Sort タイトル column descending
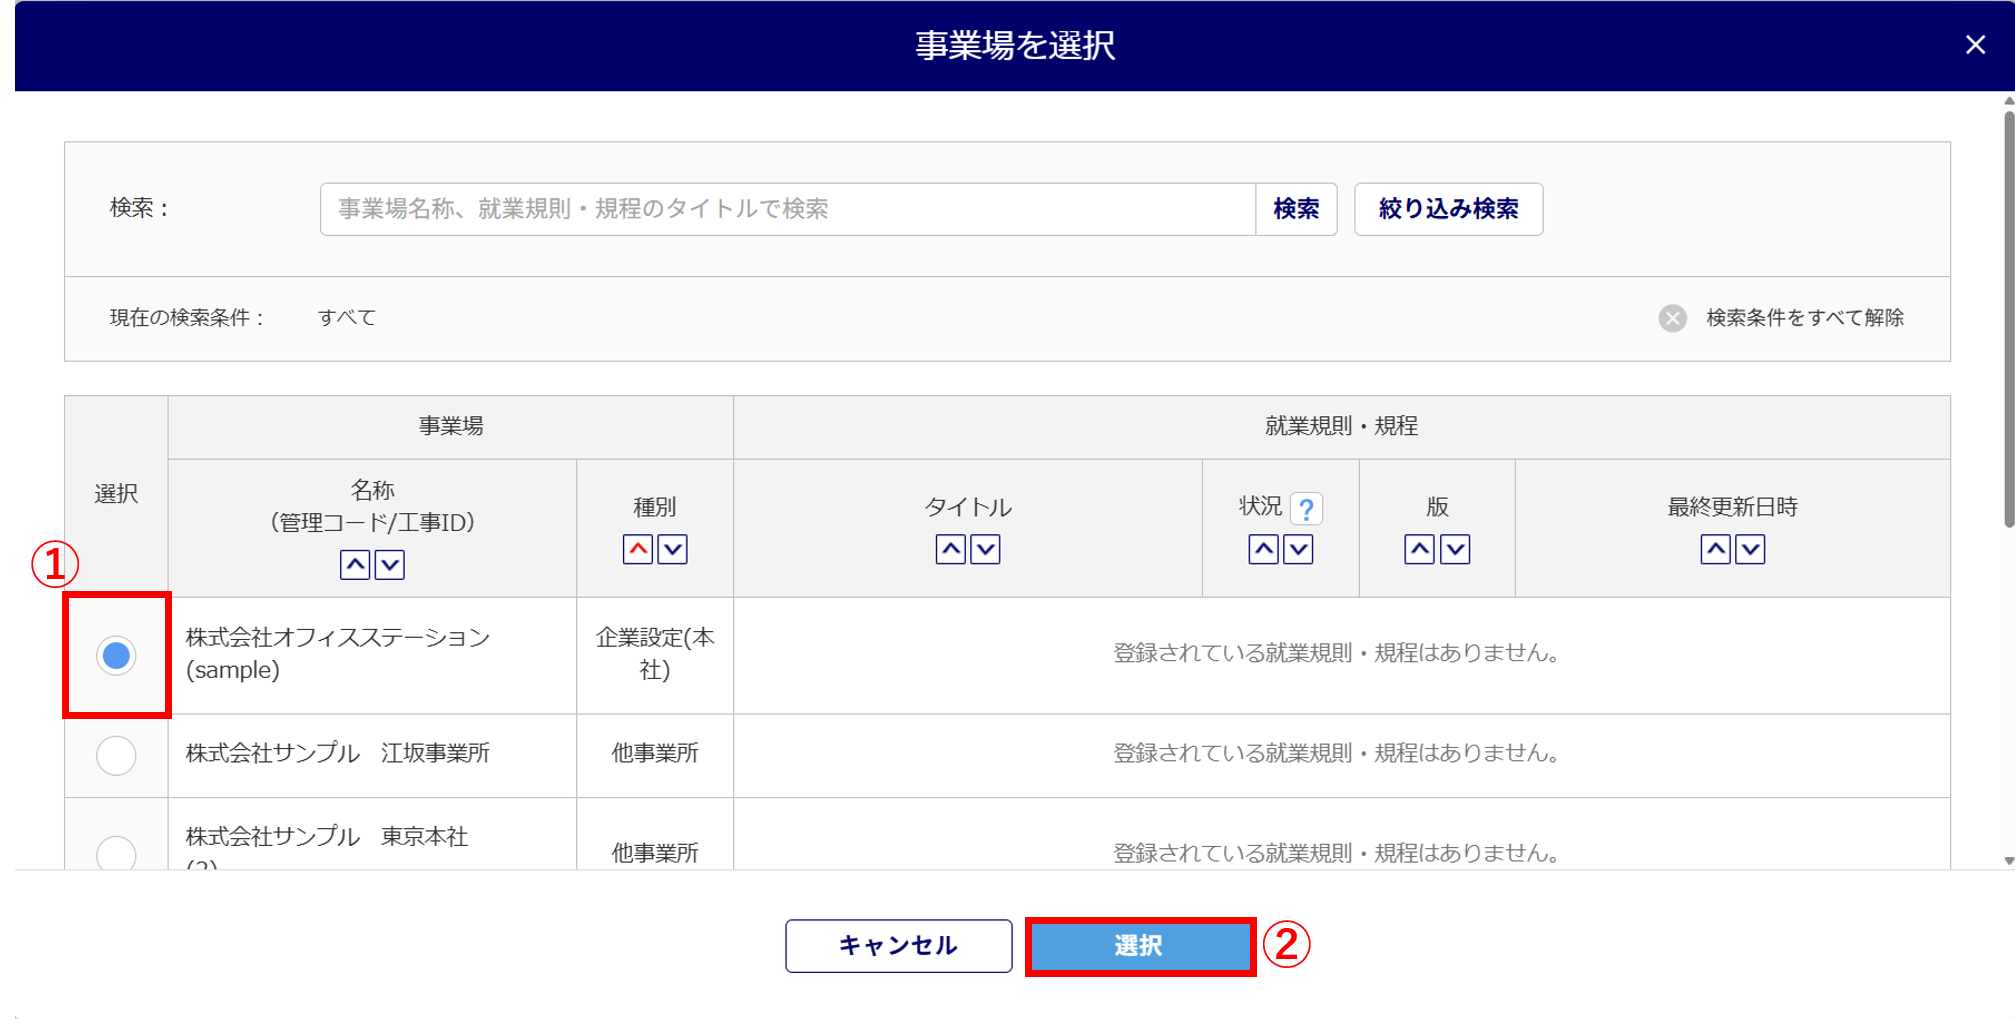Screen dimensions: 2015x1019 click(986, 549)
